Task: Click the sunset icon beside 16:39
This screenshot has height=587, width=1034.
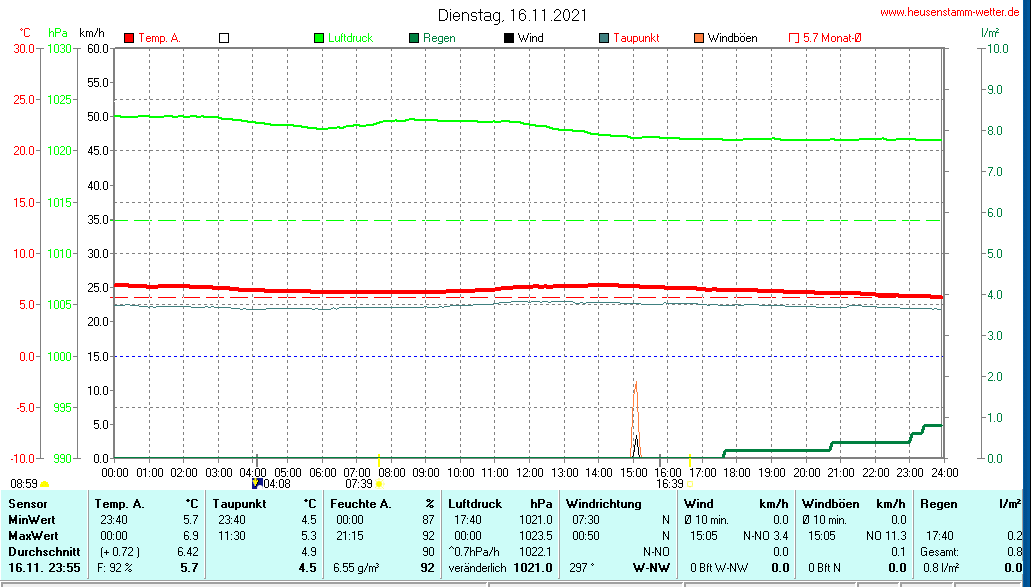Action: tap(690, 483)
